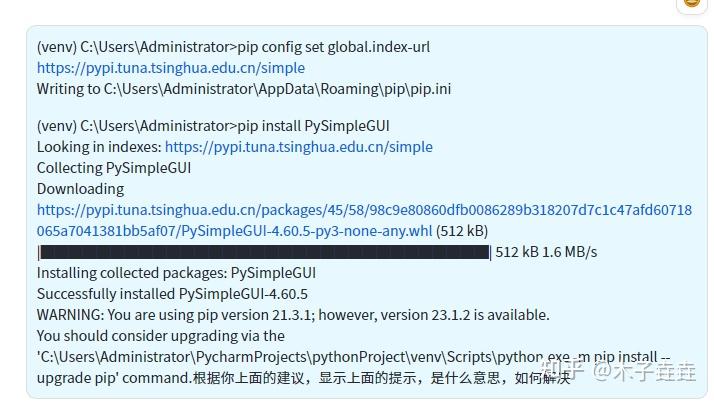
Task: Click the "pip config set global.index-url" command line
Action: point(233,47)
